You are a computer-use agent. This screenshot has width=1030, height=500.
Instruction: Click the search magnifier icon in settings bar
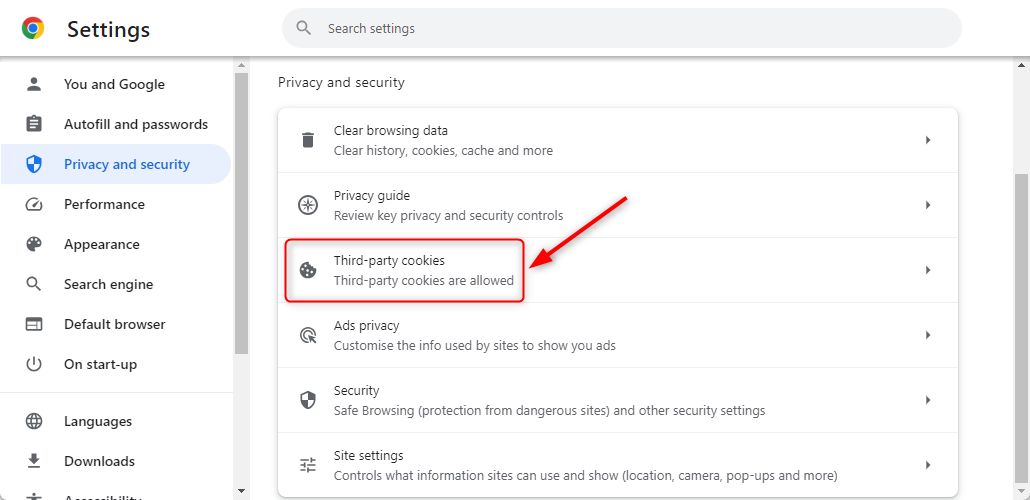pyautogui.click(x=303, y=28)
